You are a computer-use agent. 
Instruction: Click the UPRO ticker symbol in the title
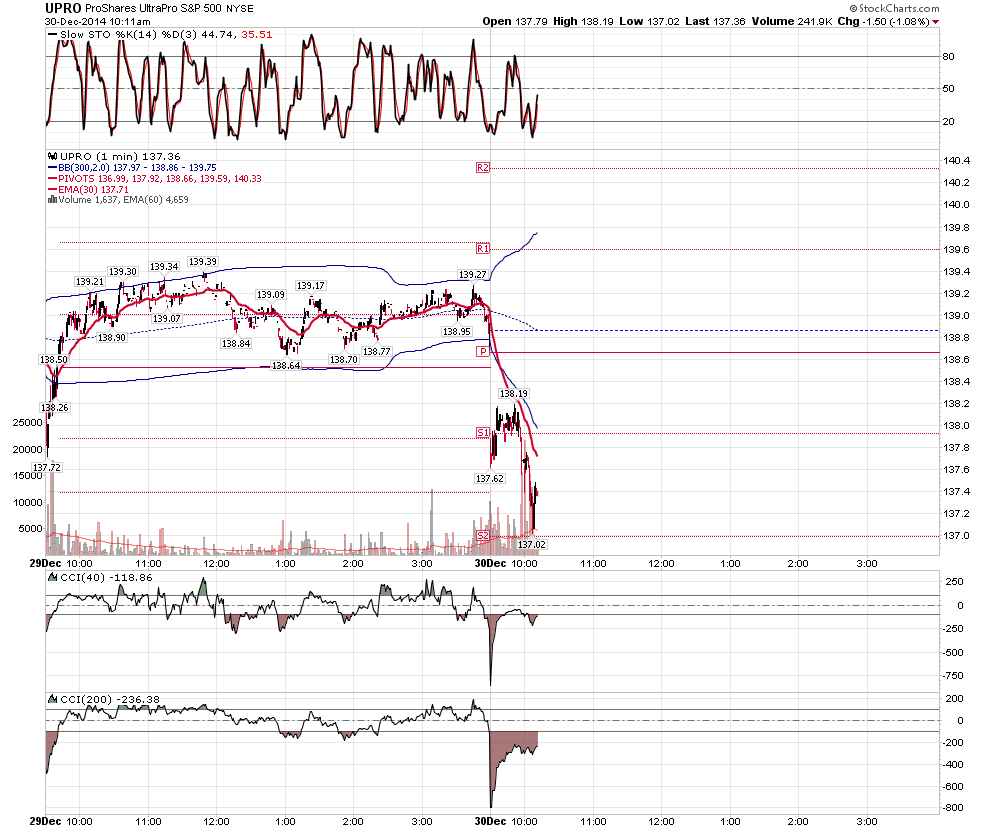click(x=63, y=8)
